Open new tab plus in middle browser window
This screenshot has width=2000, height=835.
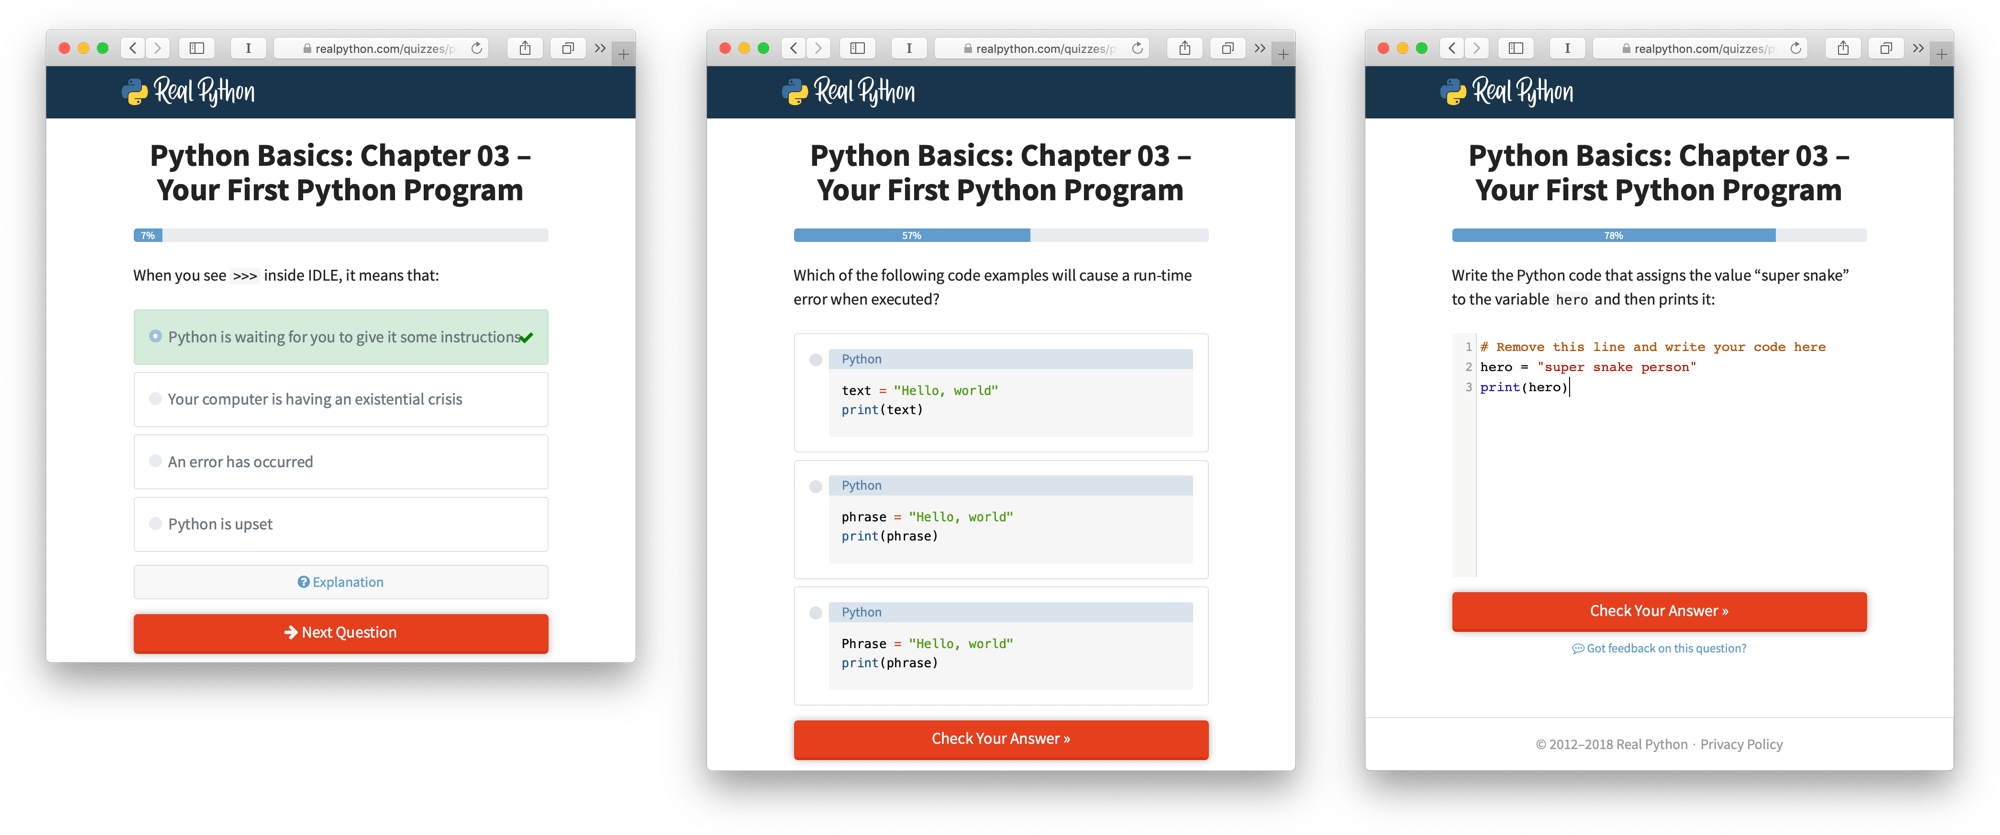pos(1283,54)
